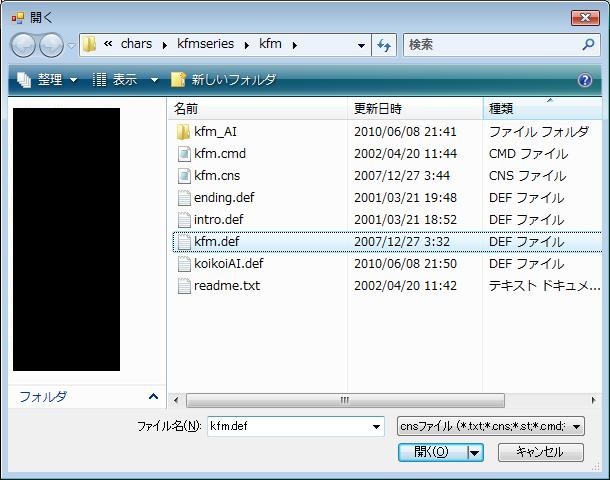Viewport: 610px width, 480px height.
Task: Click the horizontal scrollbar thumb
Action: pos(345,400)
